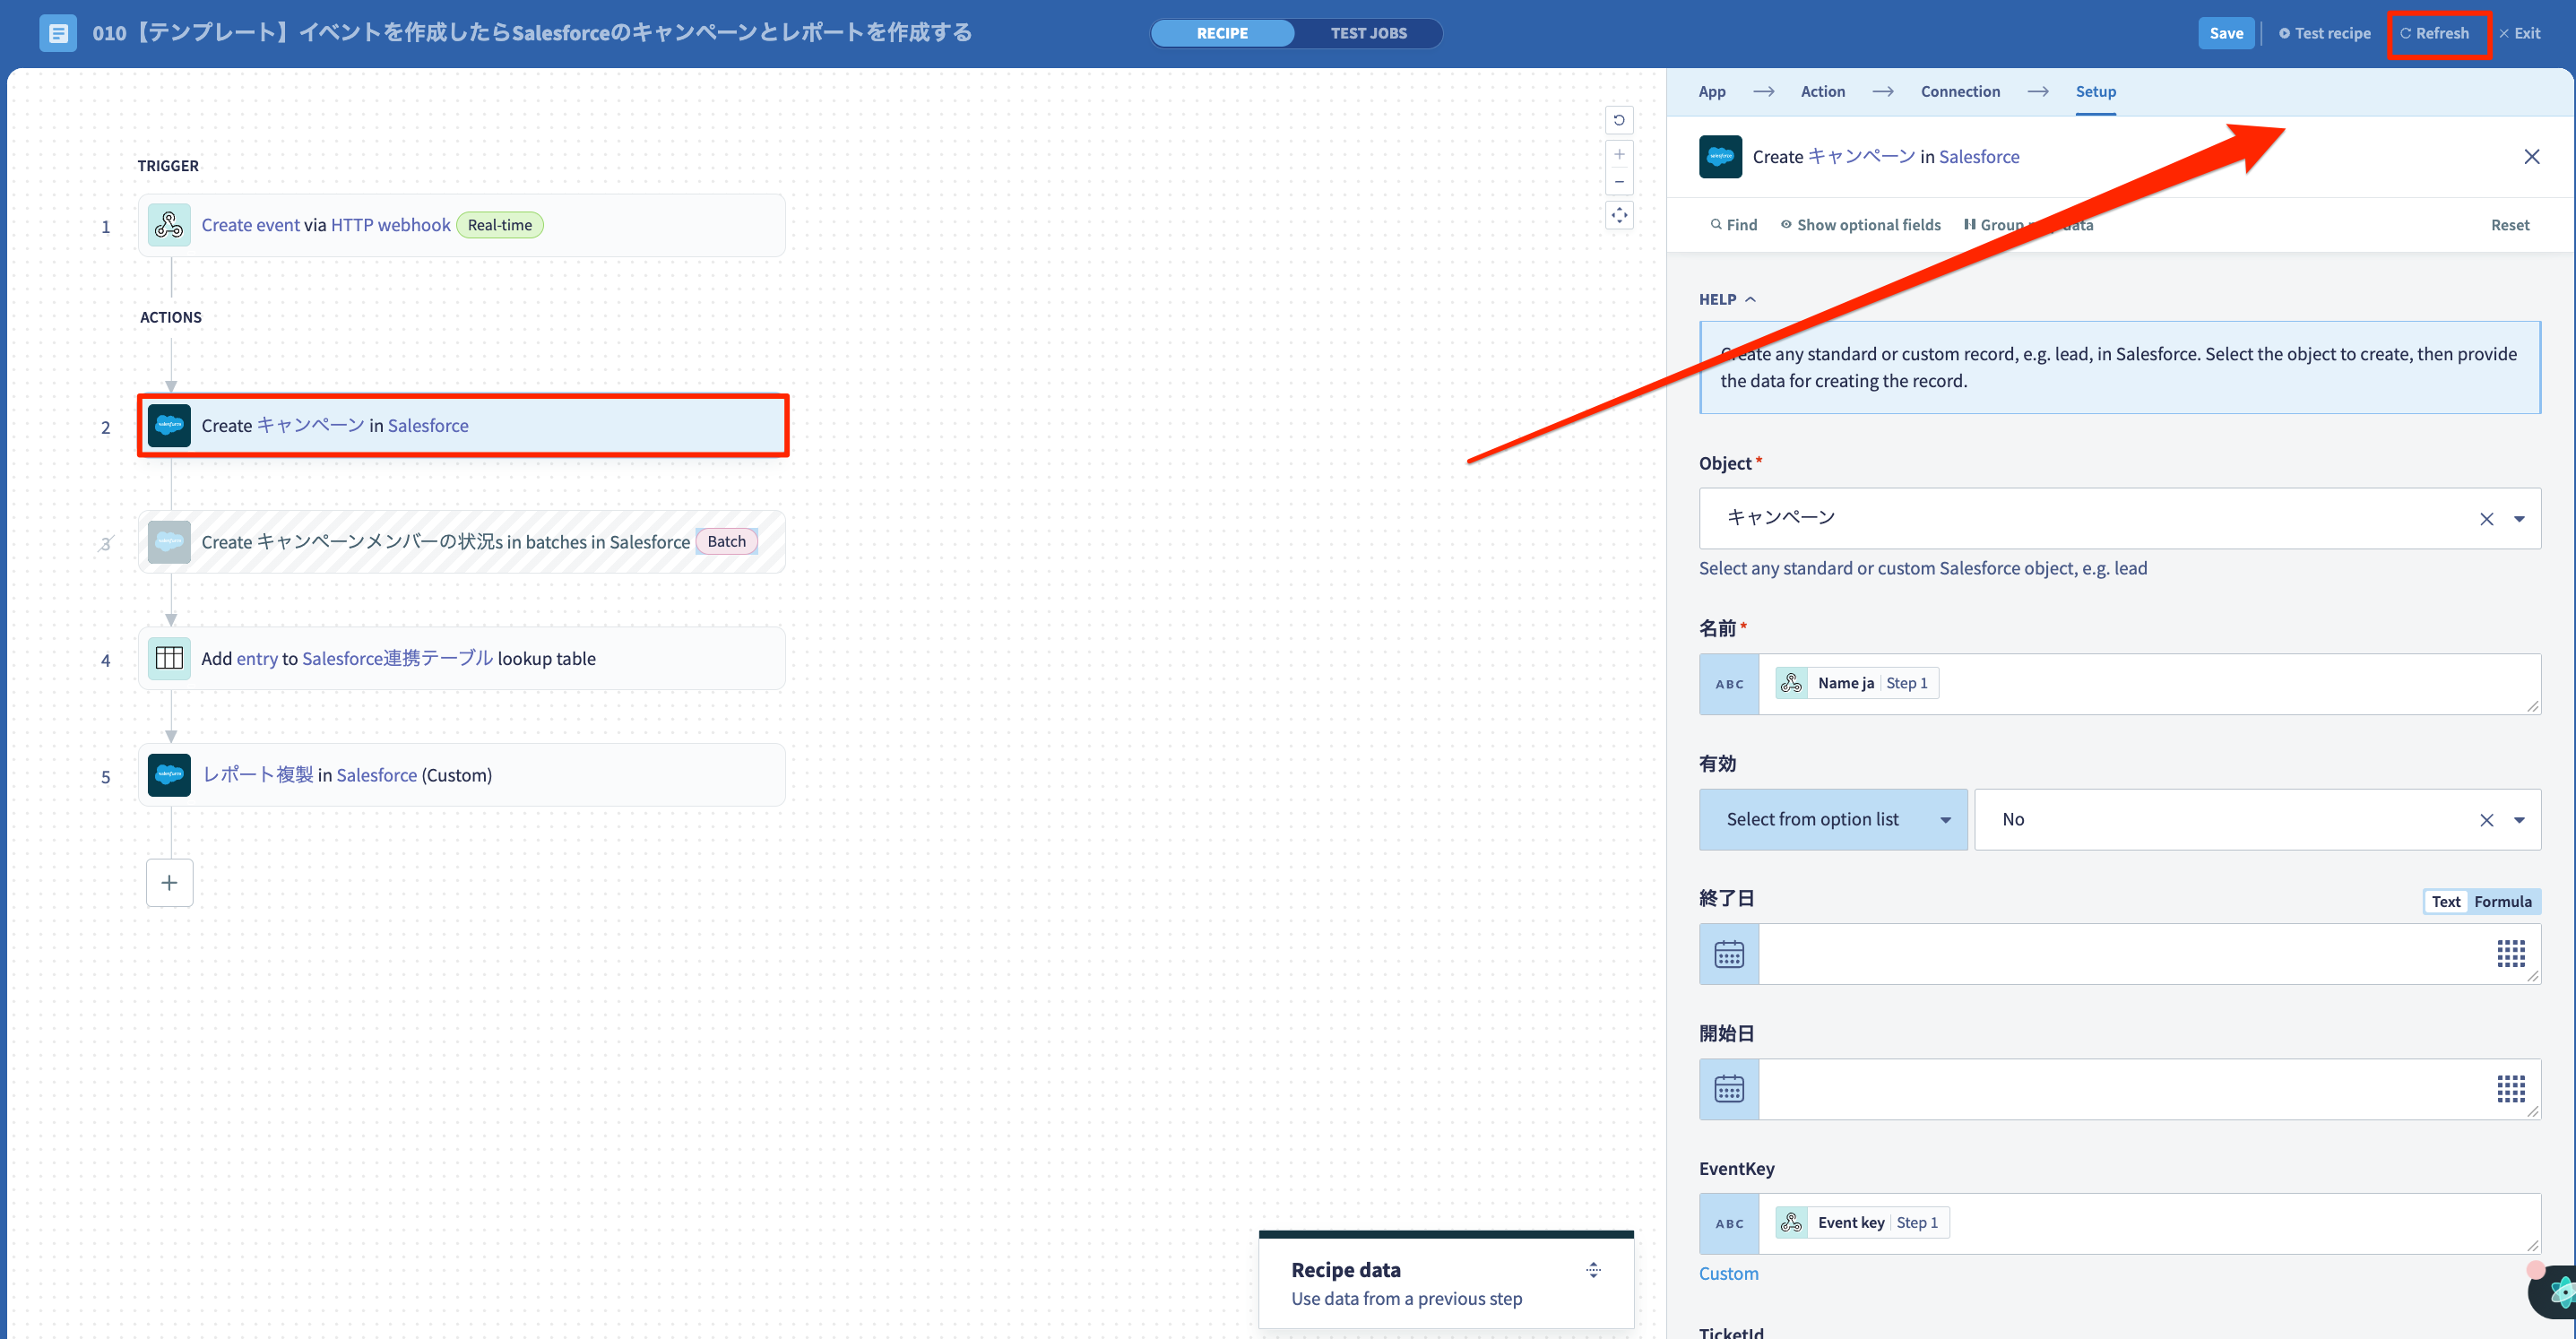The height and width of the screenshot is (1339, 2576).
Task: Click the recipe title text
Action: [x=532, y=33]
